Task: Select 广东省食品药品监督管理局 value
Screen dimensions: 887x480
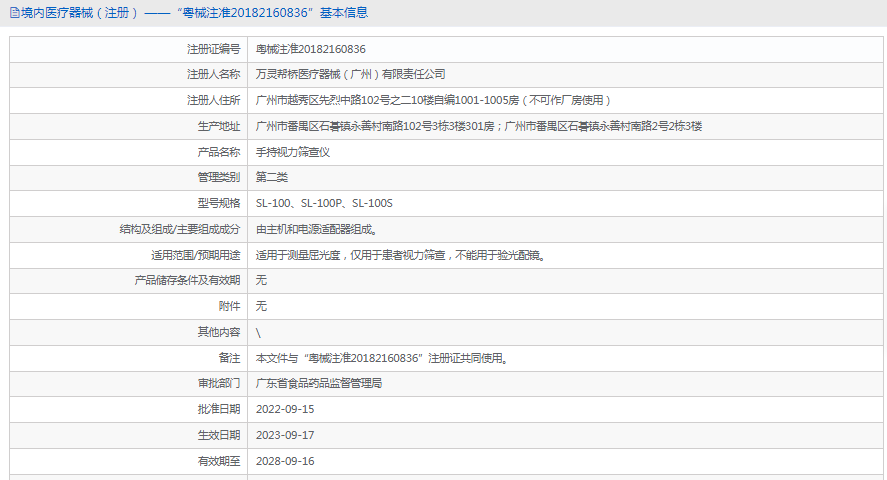Action: click(319, 383)
